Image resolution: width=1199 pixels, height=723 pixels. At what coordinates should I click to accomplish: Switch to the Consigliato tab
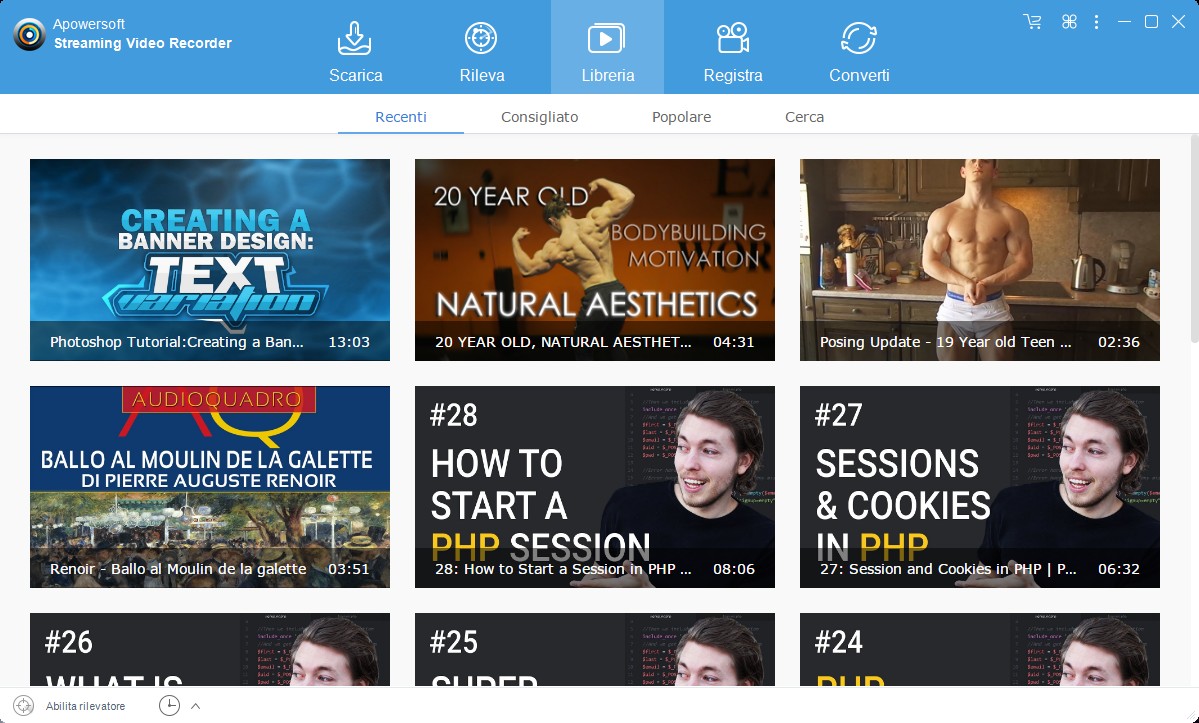coord(539,117)
